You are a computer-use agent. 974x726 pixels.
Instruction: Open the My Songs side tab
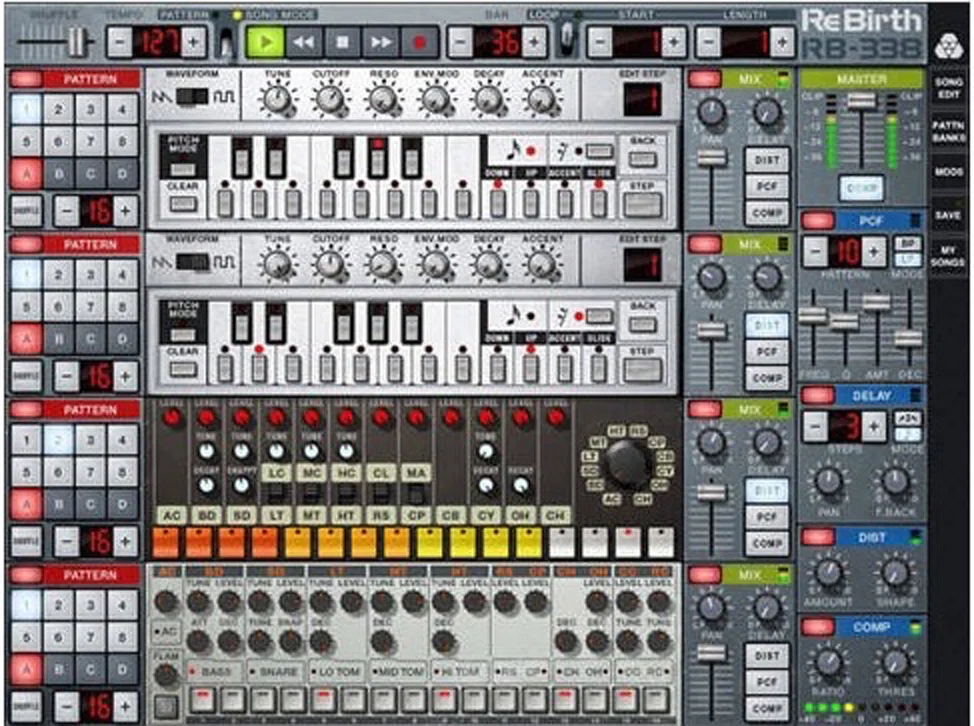coord(948,256)
